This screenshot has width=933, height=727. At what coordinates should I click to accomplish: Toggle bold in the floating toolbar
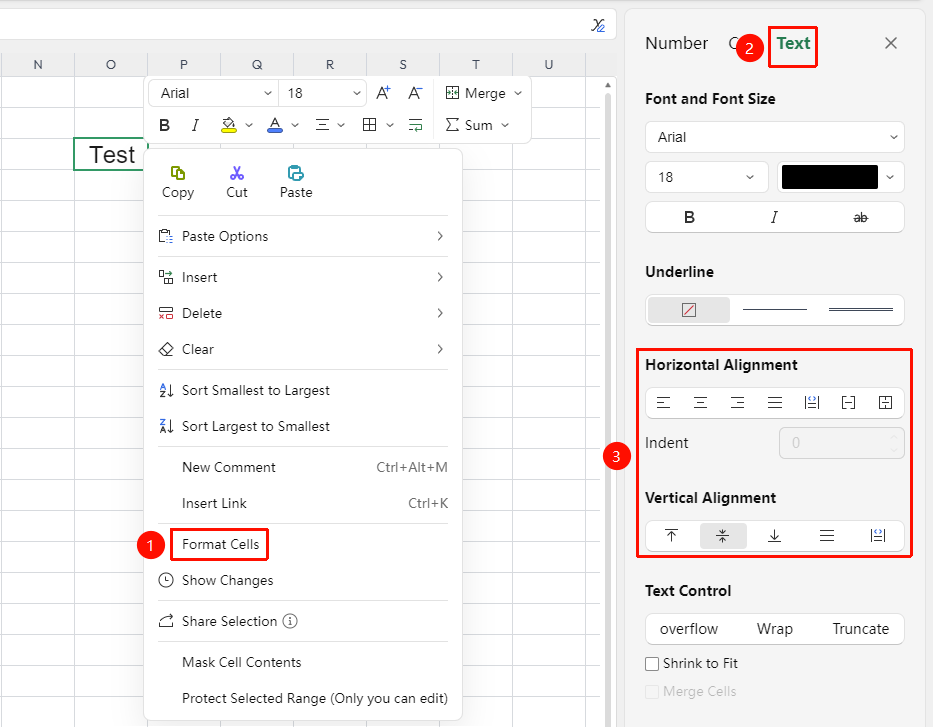pyautogui.click(x=165, y=125)
